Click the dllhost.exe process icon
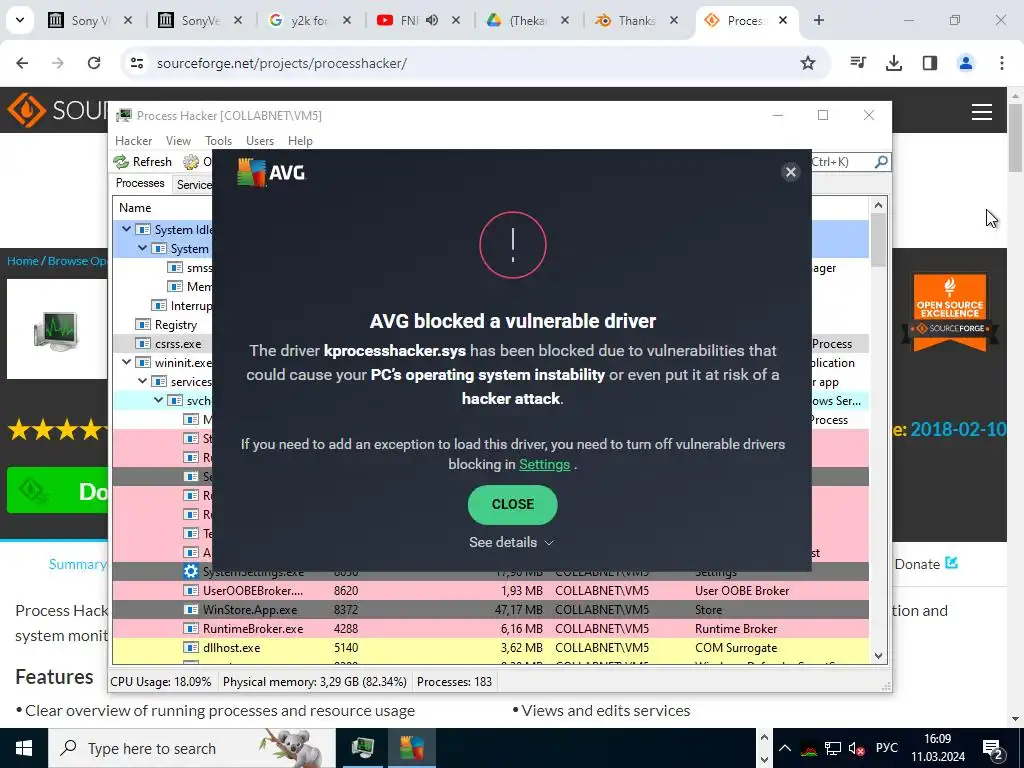This screenshot has height=768, width=1024. tap(191, 647)
